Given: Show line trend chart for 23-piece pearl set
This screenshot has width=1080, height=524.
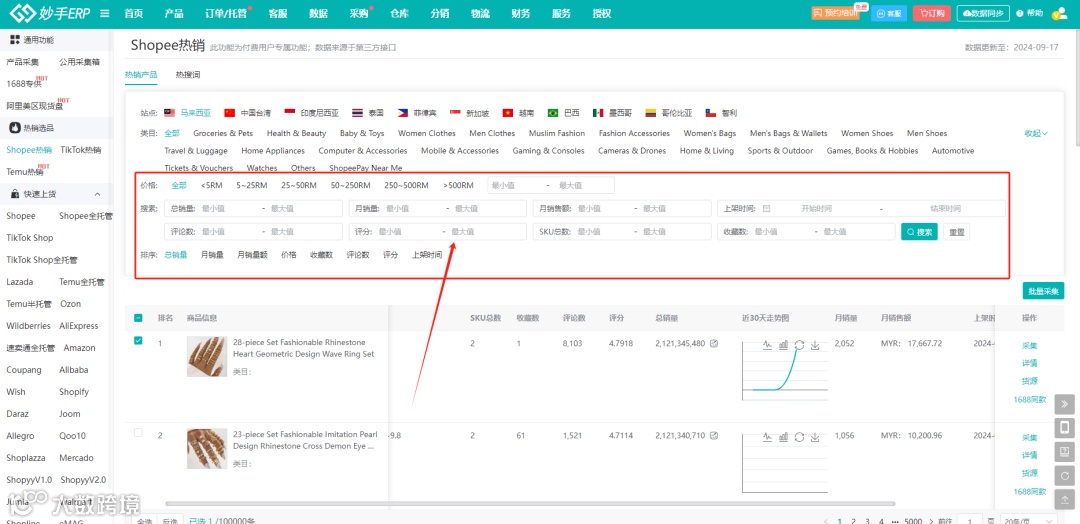Looking at the screenshot, I should tap(767, 437).
